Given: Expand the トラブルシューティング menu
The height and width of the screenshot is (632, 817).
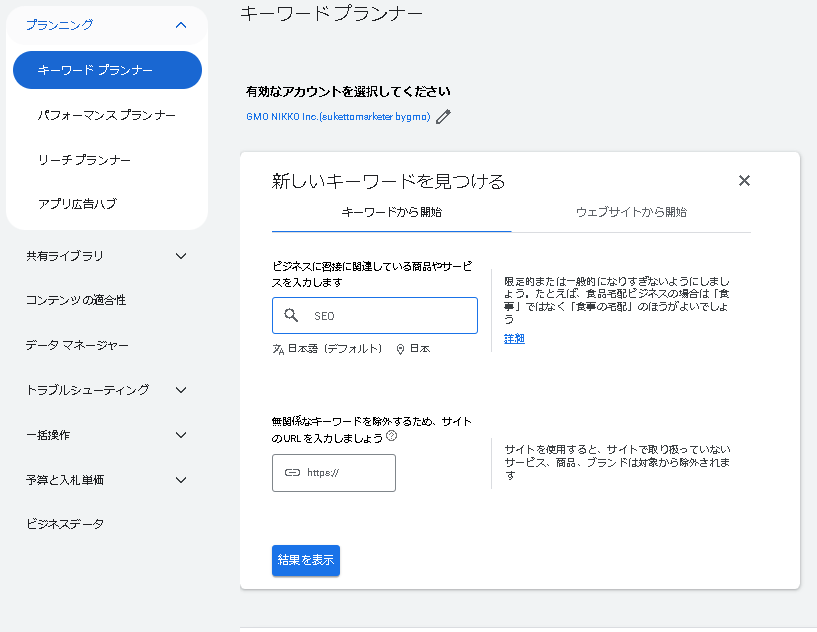Looking at the screenshot, I should click(x=181, y=390).
